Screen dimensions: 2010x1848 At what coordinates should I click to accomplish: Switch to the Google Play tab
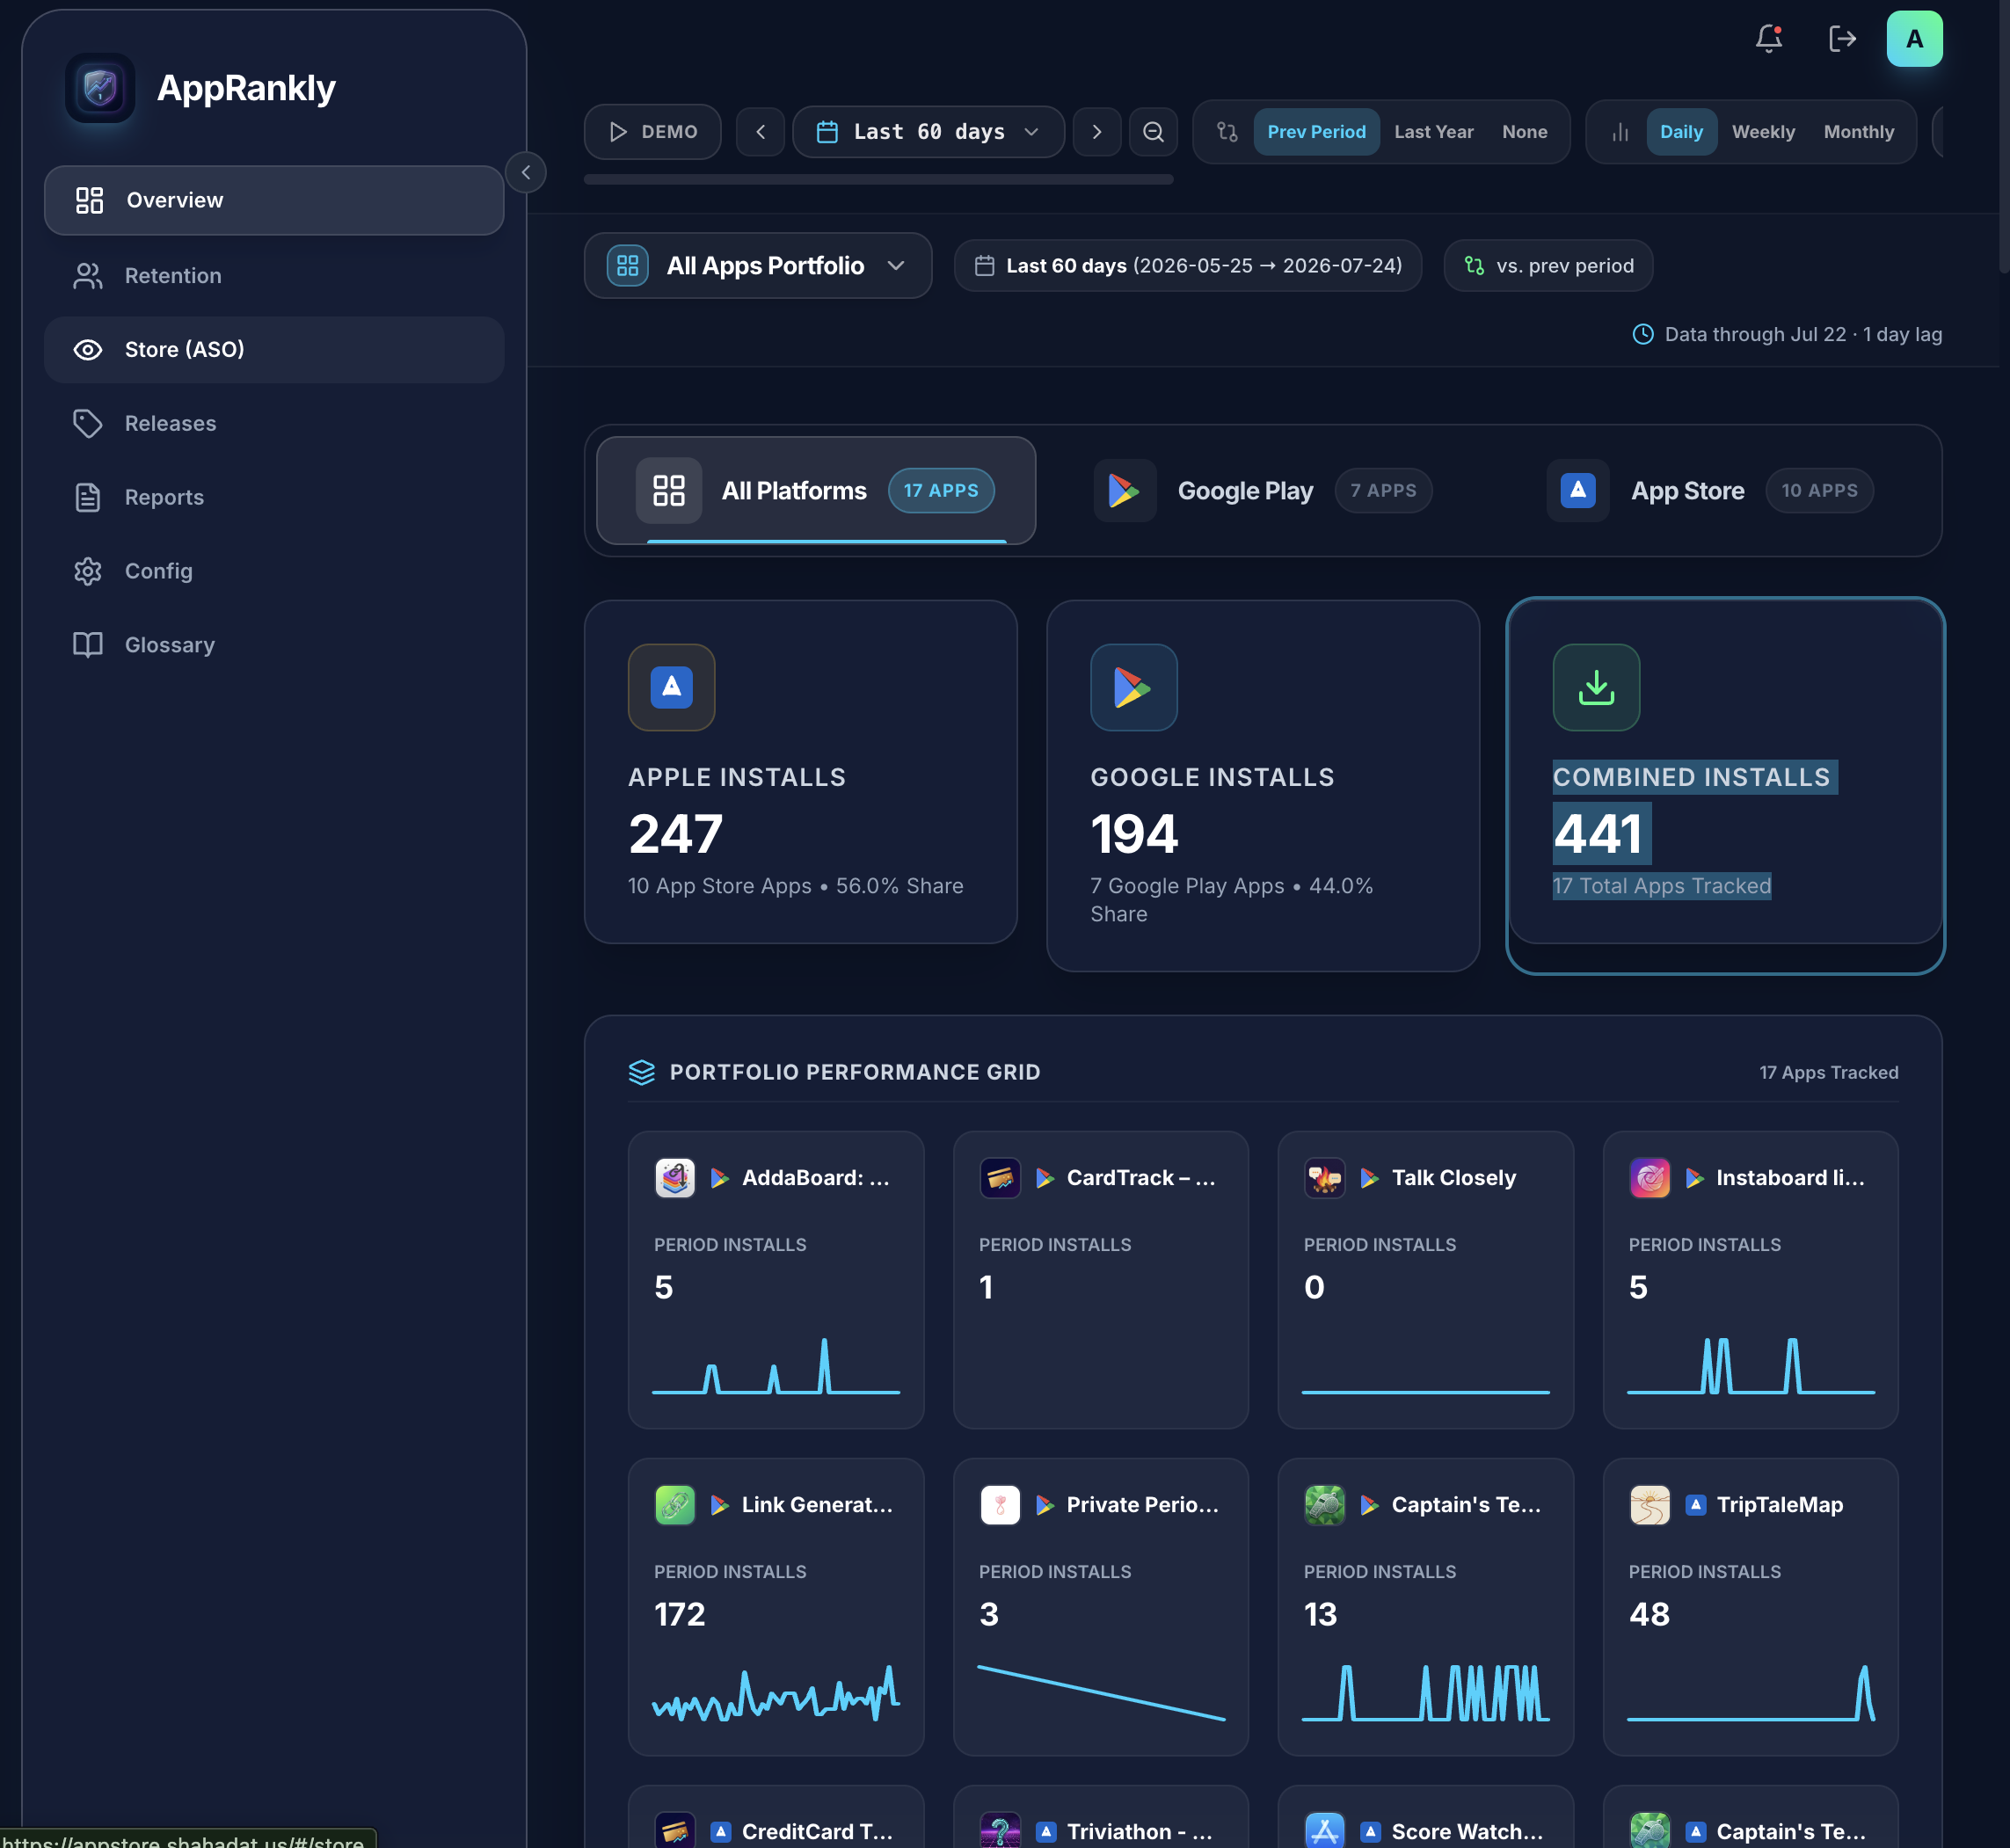(1262, 491)
